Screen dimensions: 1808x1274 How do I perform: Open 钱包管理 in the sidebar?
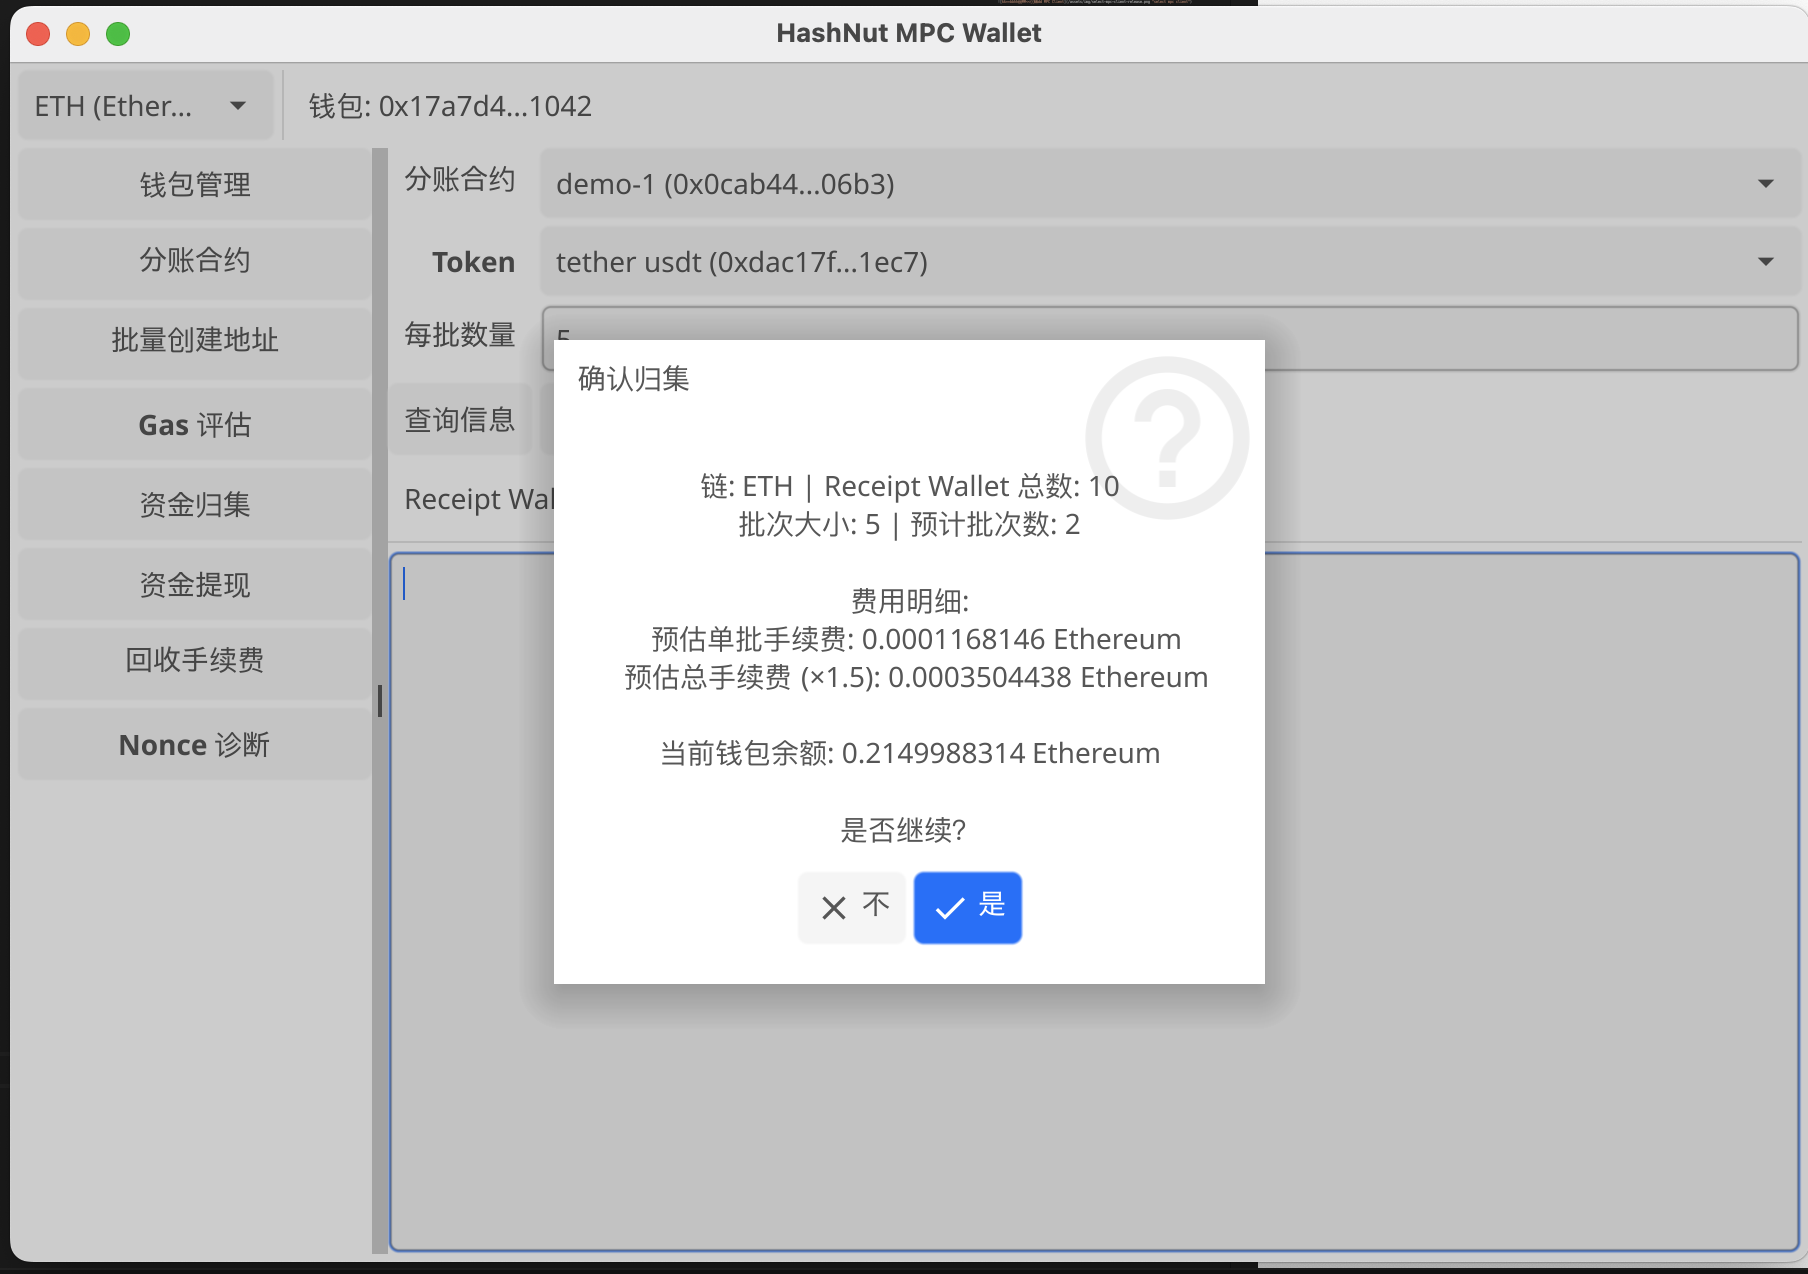click(x=195, y=184)
